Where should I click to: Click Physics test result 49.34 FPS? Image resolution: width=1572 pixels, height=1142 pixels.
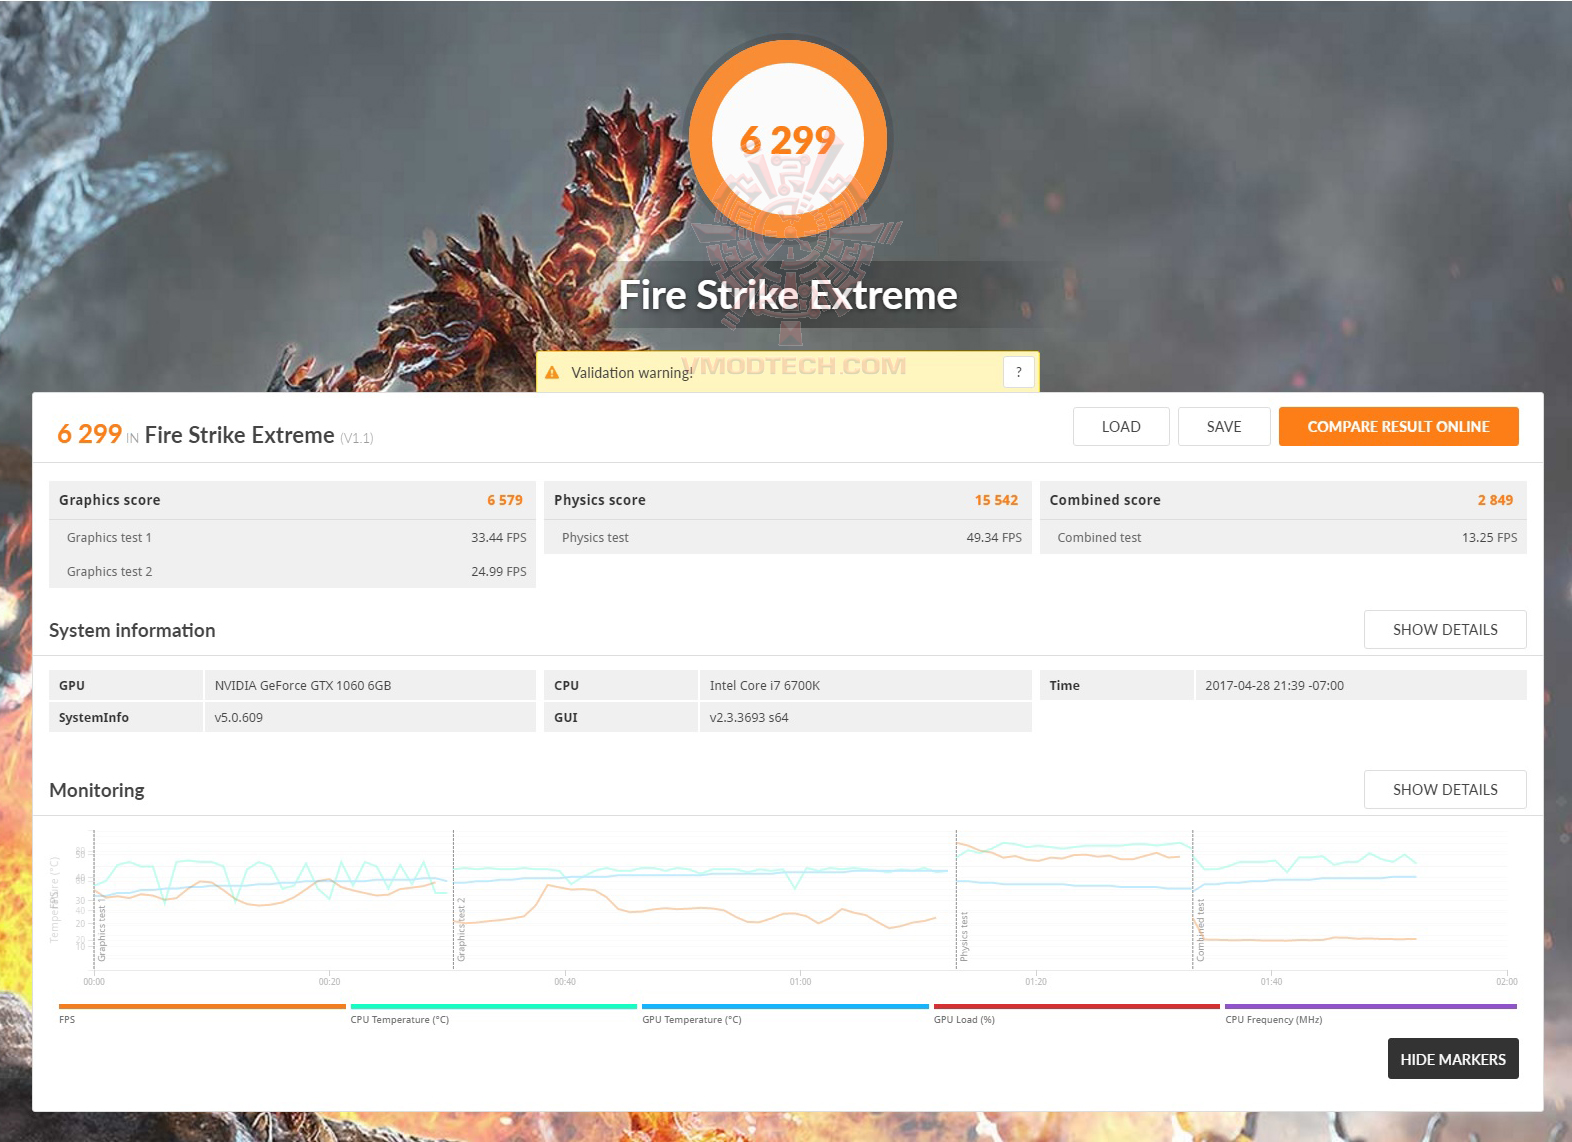click(x=994, y=537)
